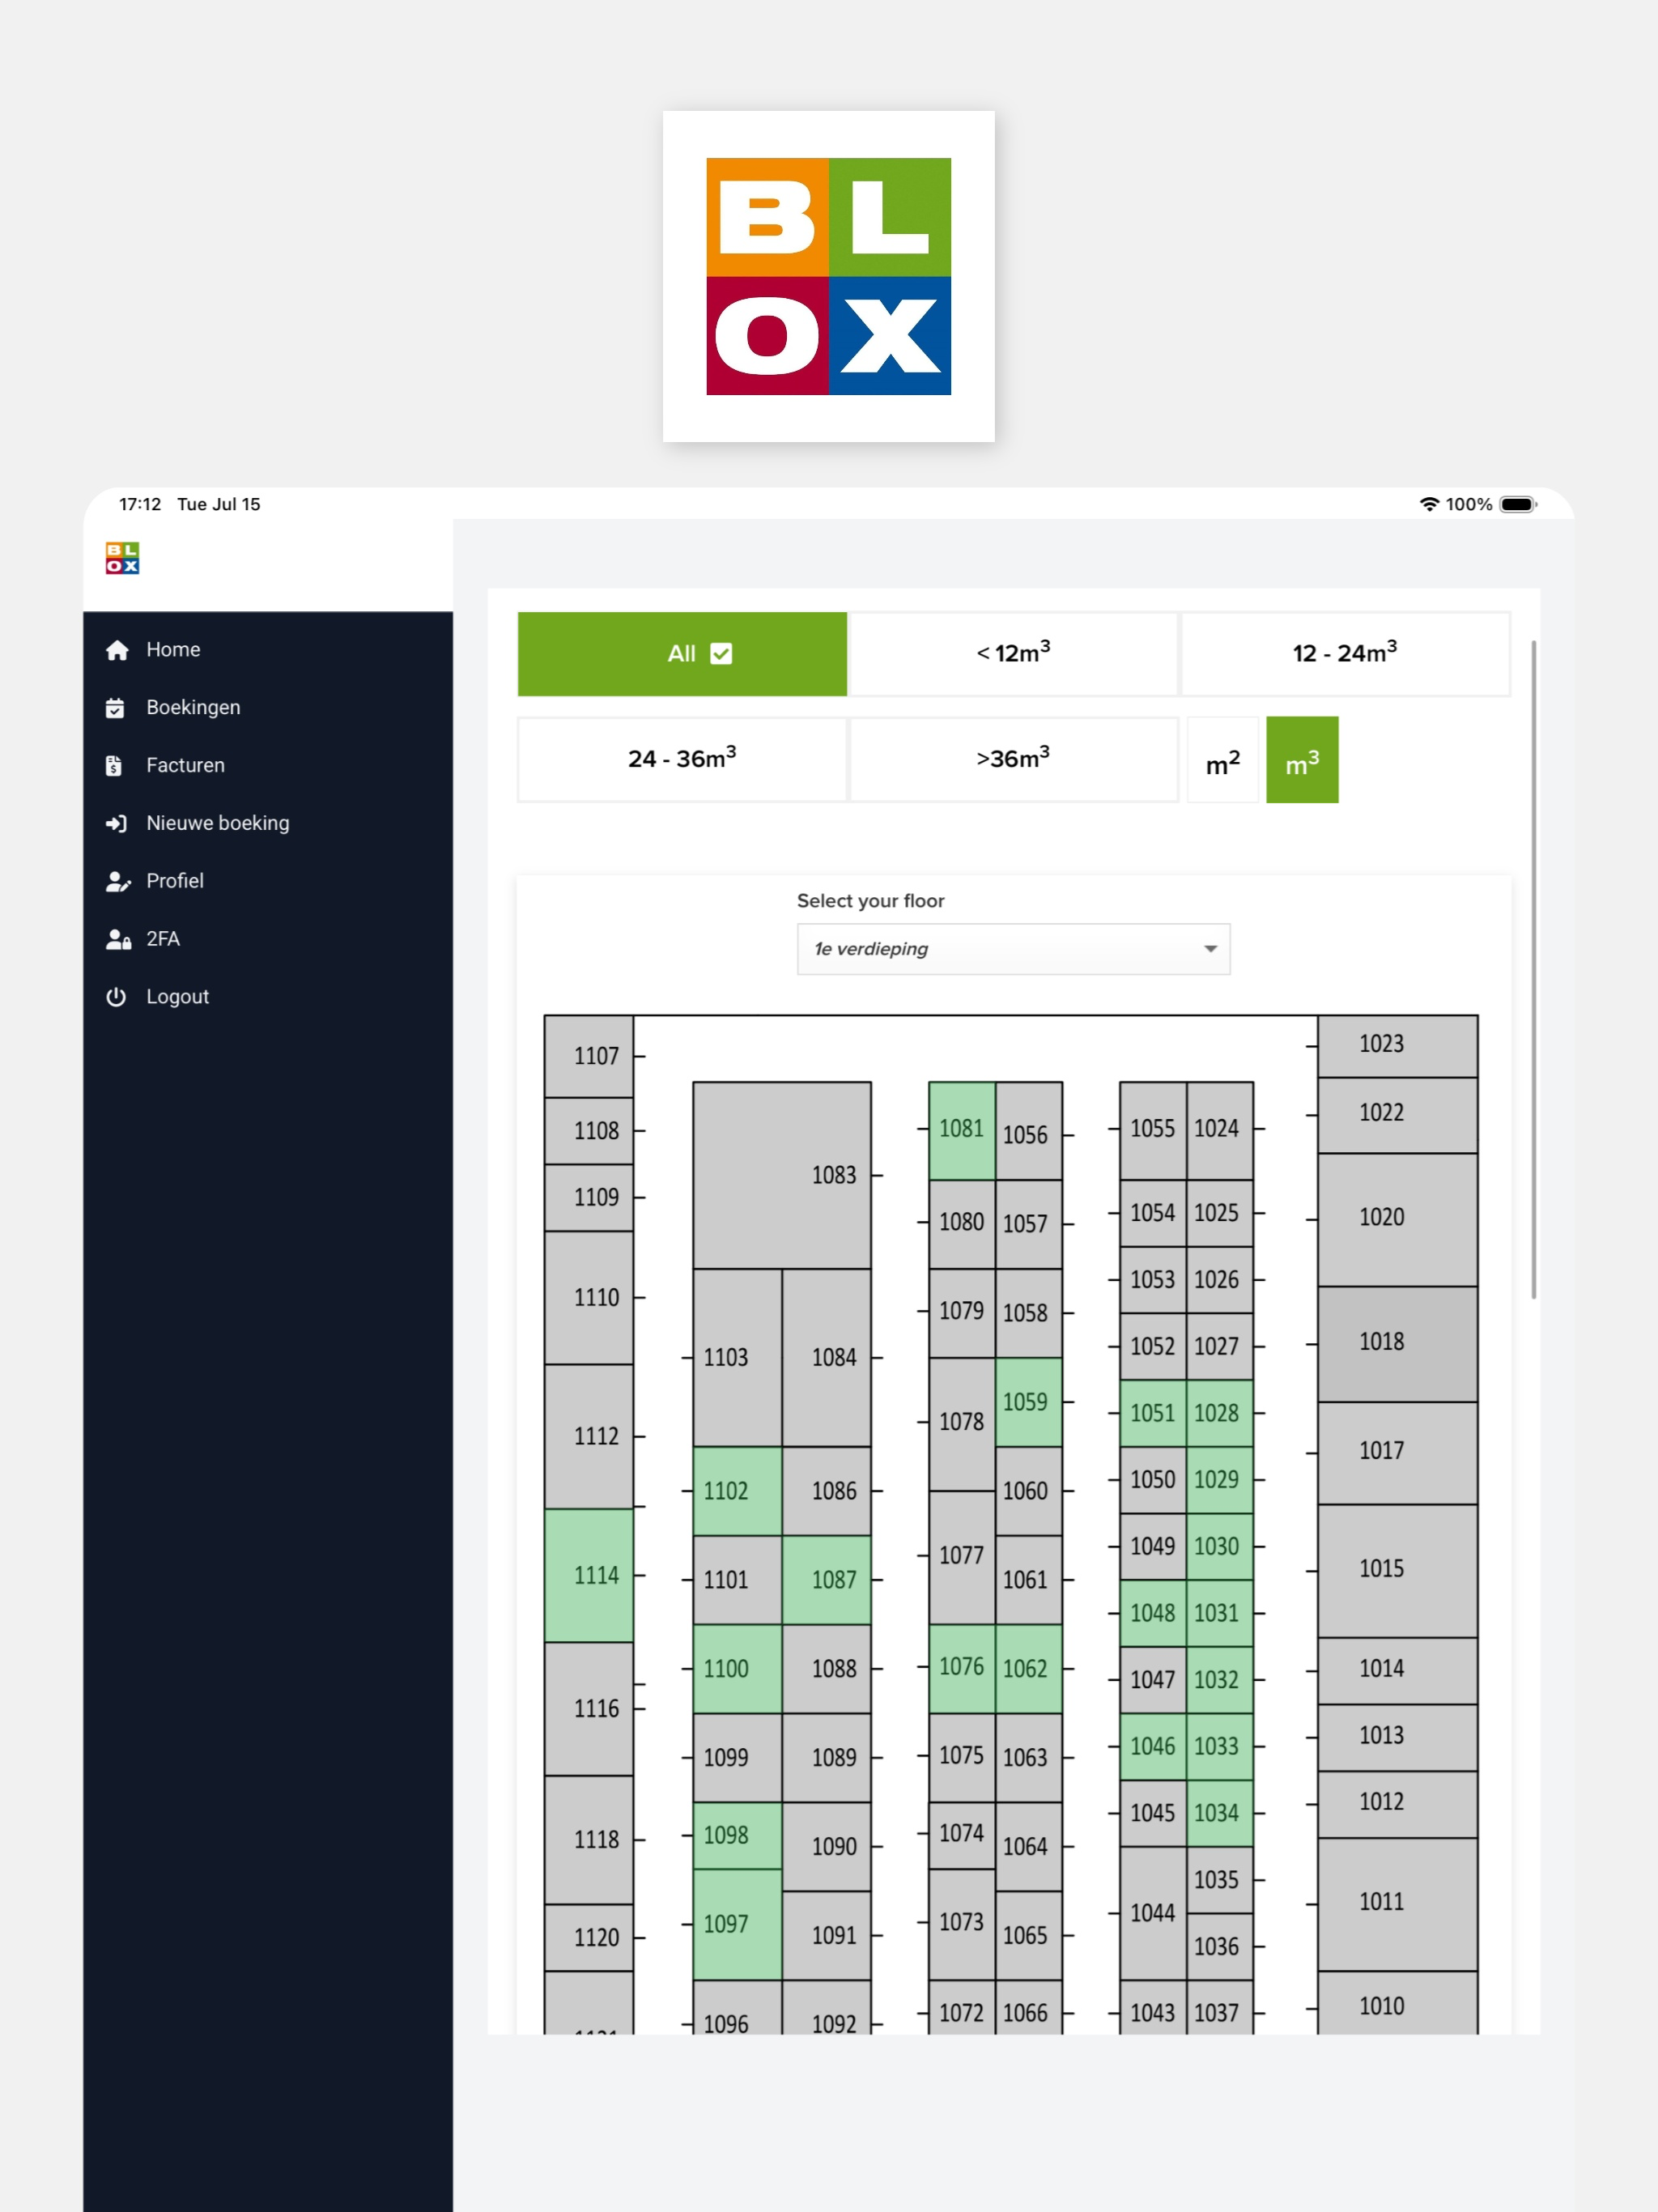Image resolution: width=1658 pixels, height=2212 pixels.
Task: Select available unit 1062
Action: click(1028, 1668)
